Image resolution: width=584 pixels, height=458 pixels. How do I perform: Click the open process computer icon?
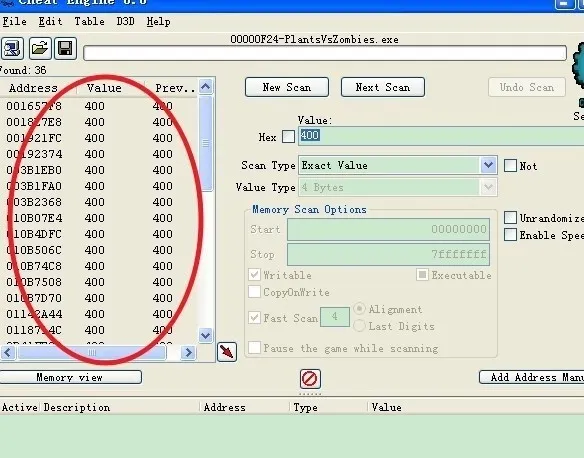(x=12, y=48)
